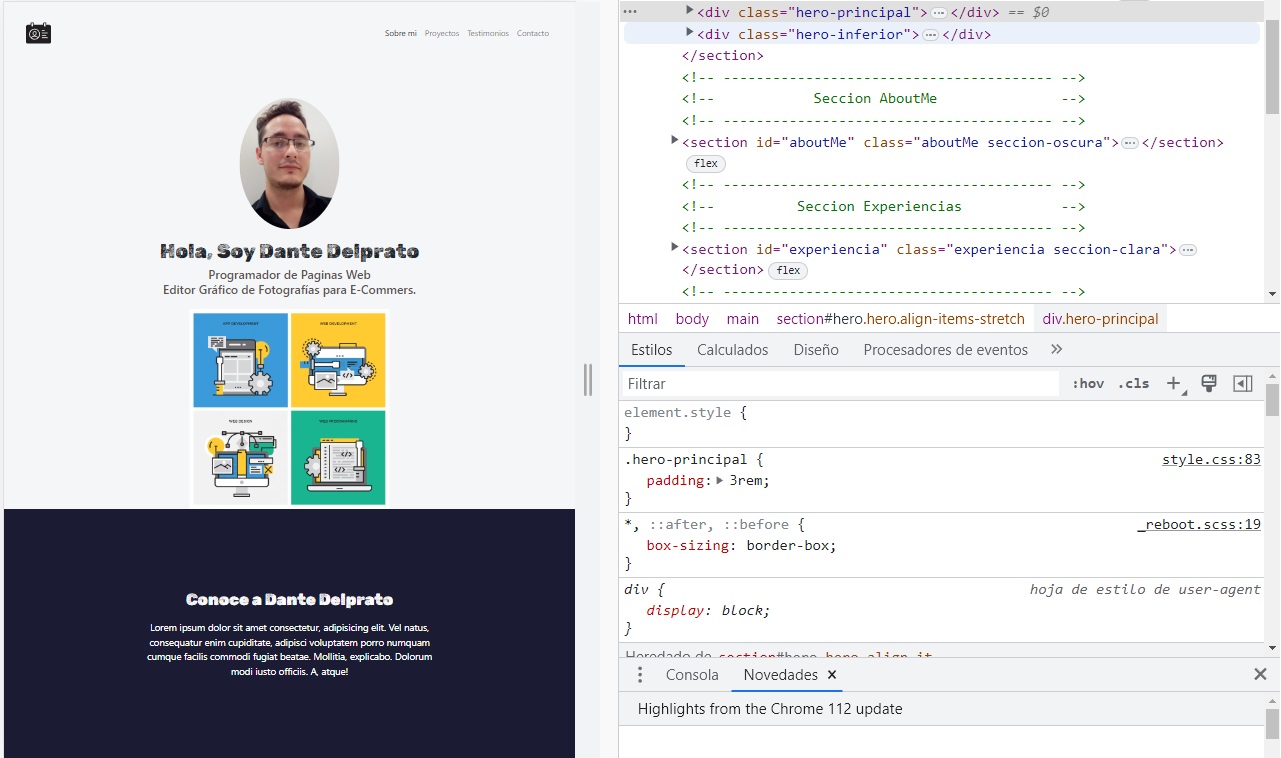Expand the padding shorthand triangle

720,480
